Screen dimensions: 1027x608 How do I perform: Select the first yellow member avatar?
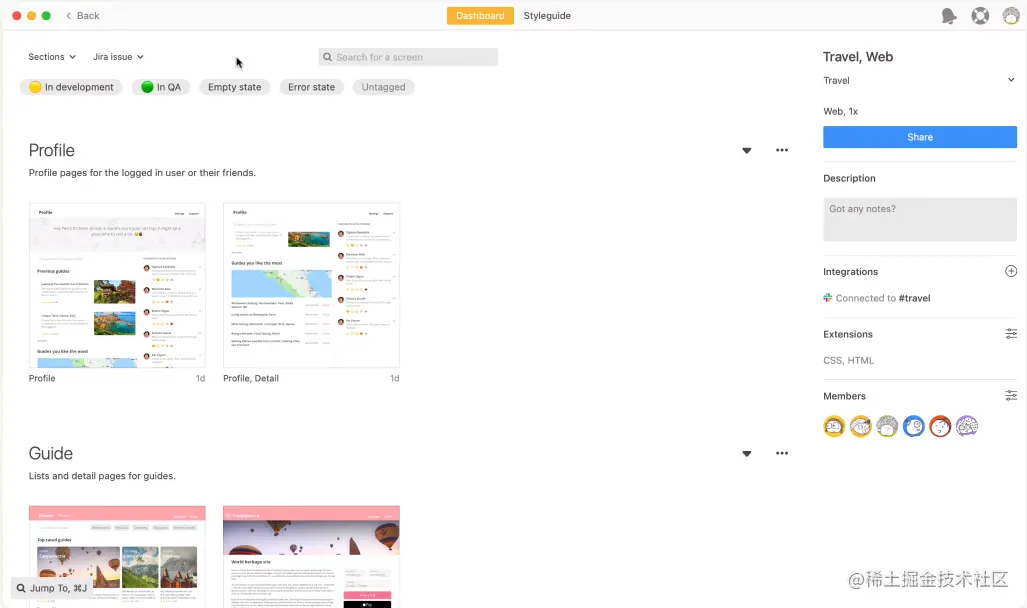pos(834,427)
